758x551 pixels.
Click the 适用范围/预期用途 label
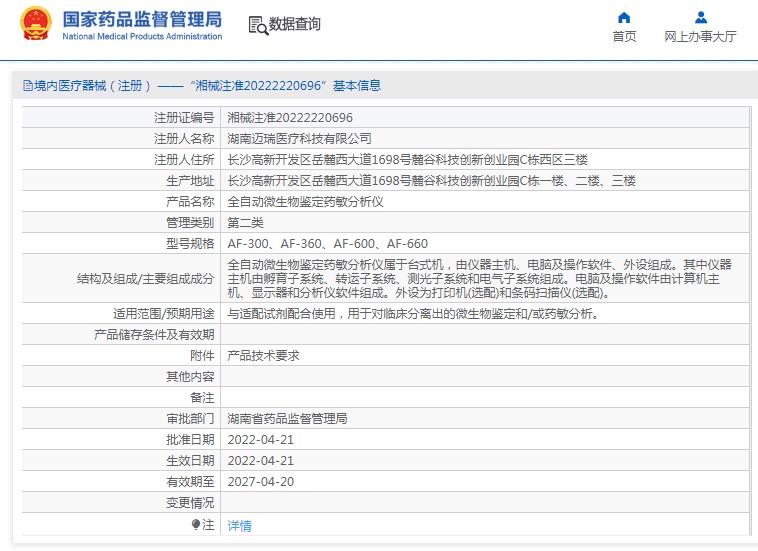click(163, 314)
